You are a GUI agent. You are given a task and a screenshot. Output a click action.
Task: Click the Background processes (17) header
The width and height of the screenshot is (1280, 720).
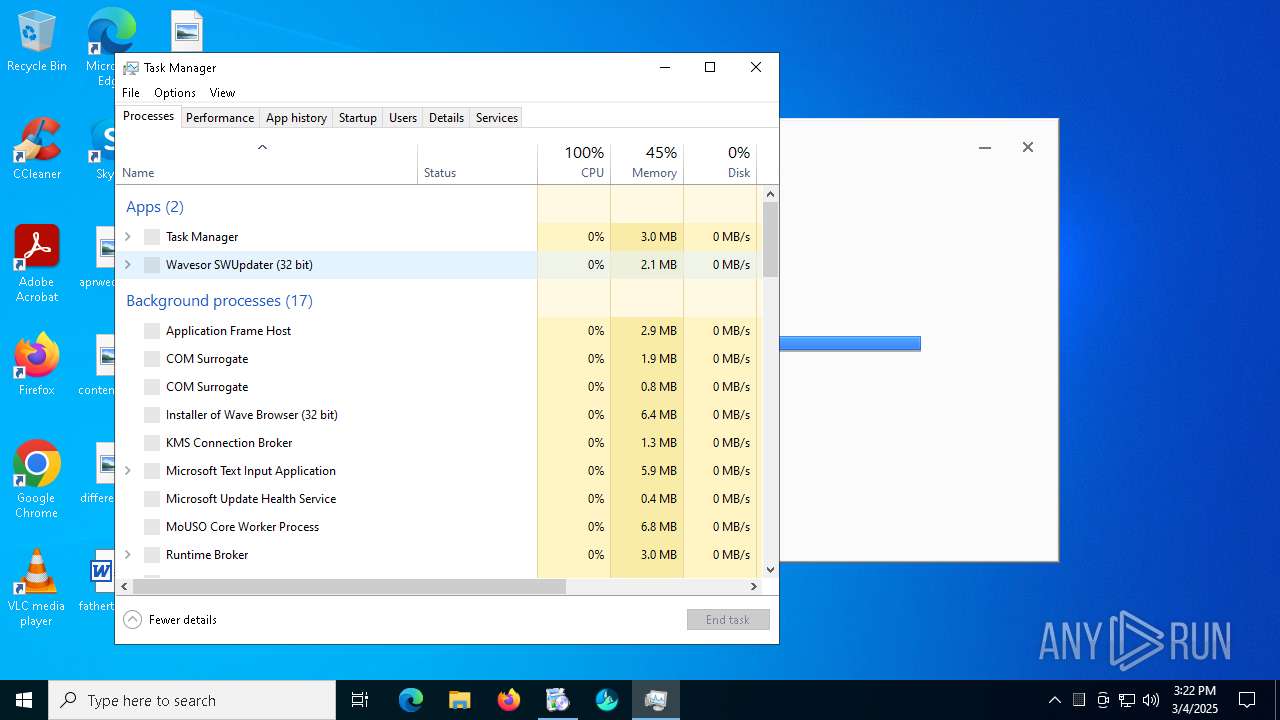pos(219,301)
